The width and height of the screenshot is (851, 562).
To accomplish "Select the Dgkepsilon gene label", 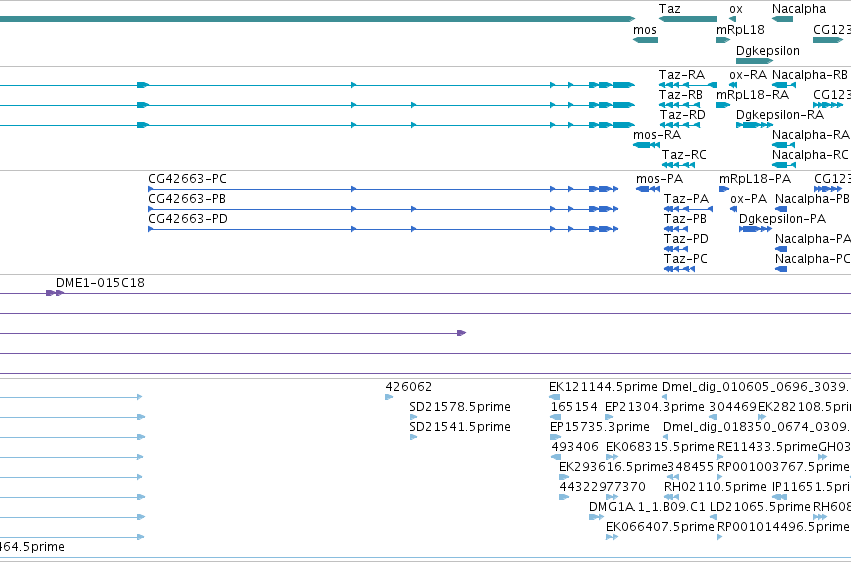I will (x=768, y=50).
